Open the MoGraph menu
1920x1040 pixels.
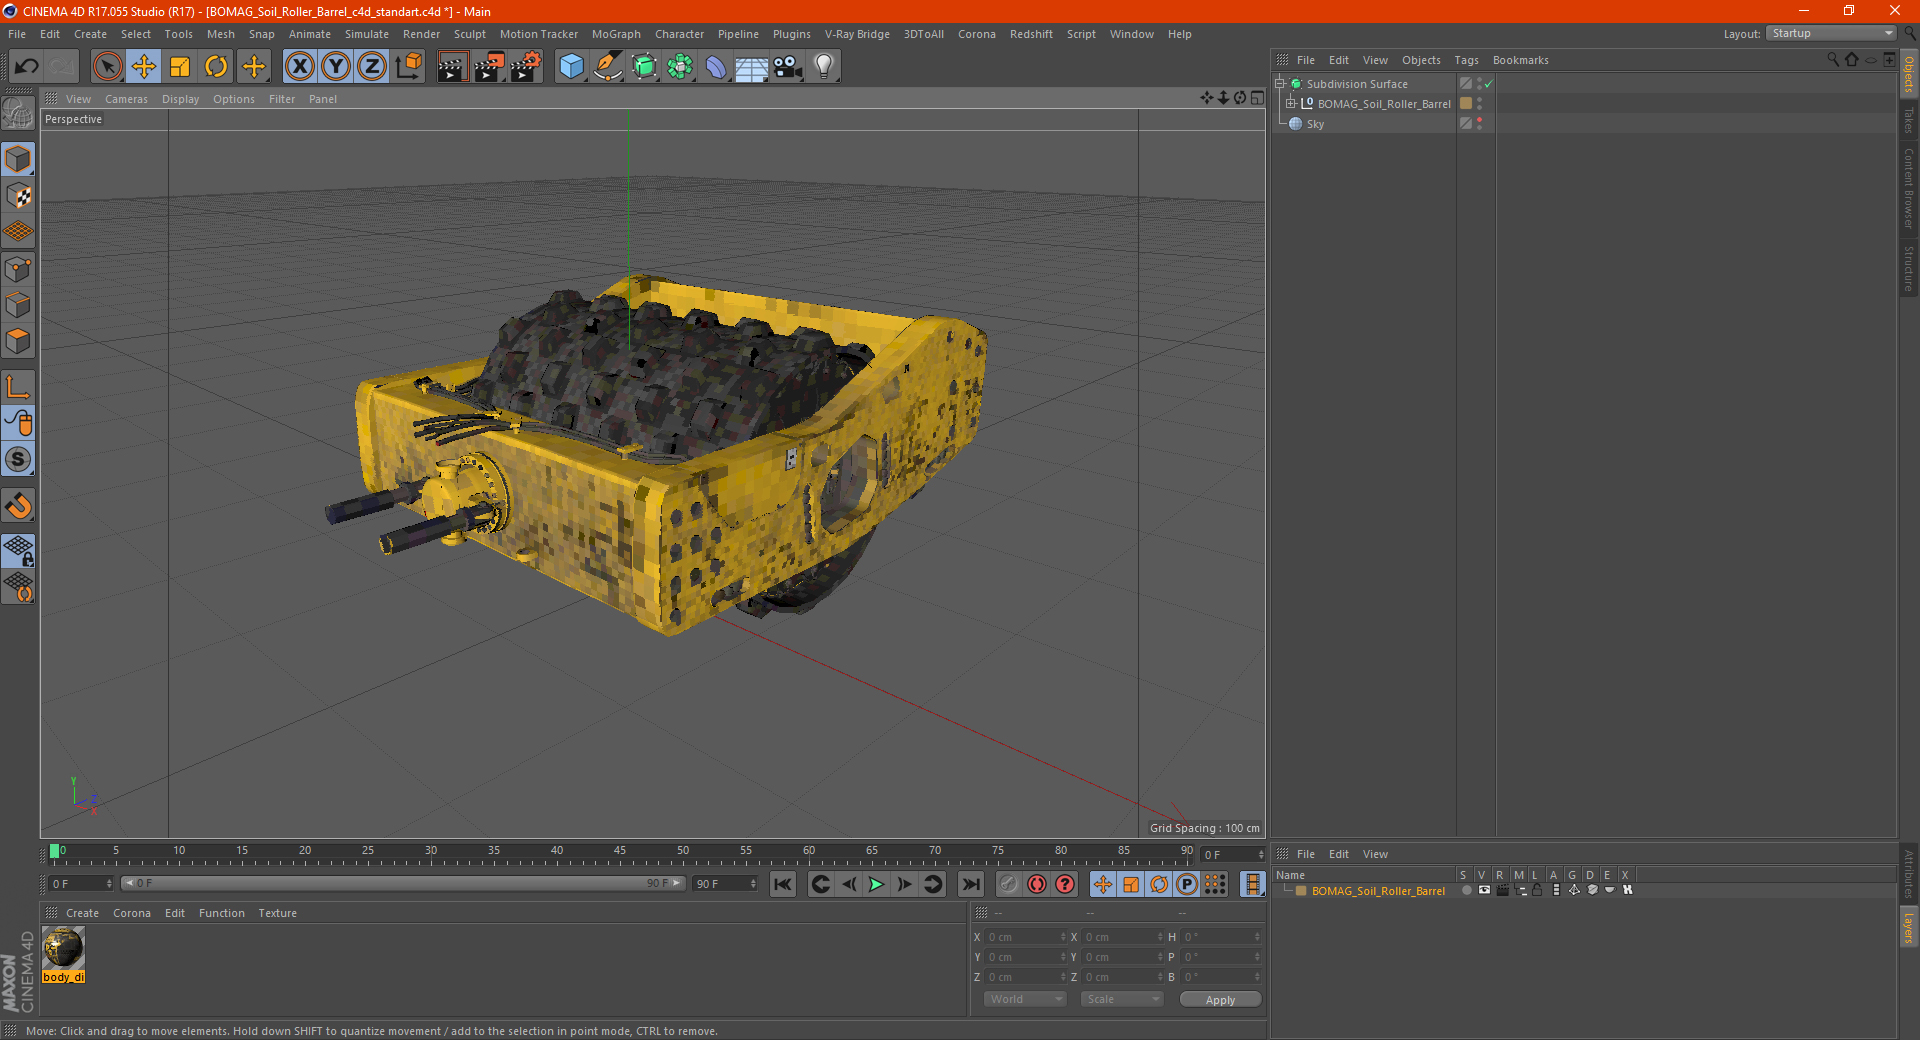[616, 34]
